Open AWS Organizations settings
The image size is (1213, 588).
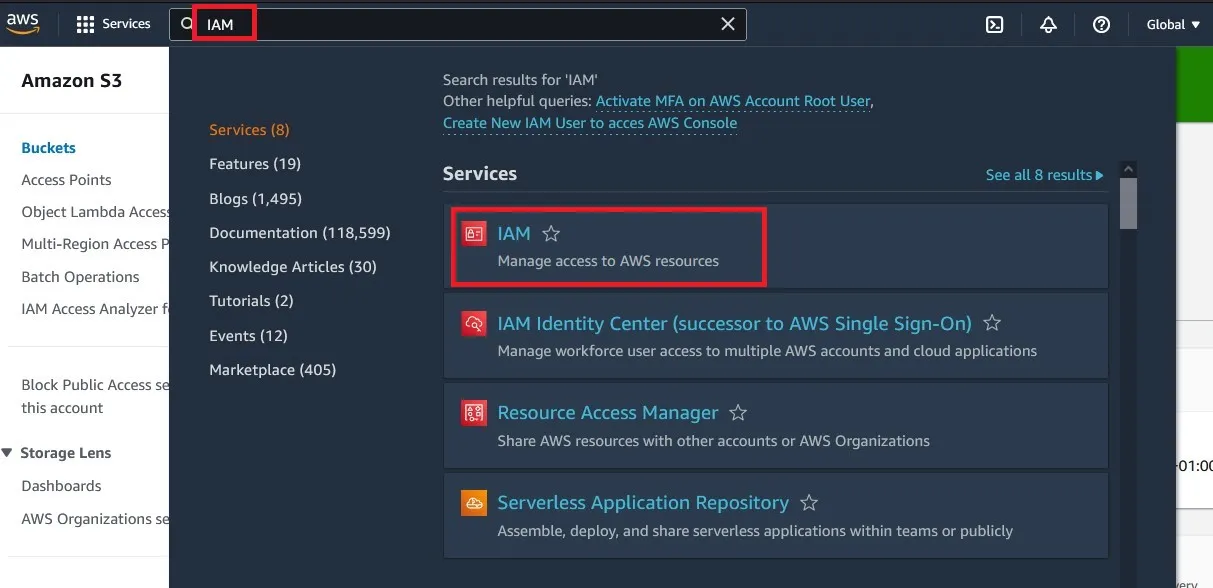[x=95, y=519]
